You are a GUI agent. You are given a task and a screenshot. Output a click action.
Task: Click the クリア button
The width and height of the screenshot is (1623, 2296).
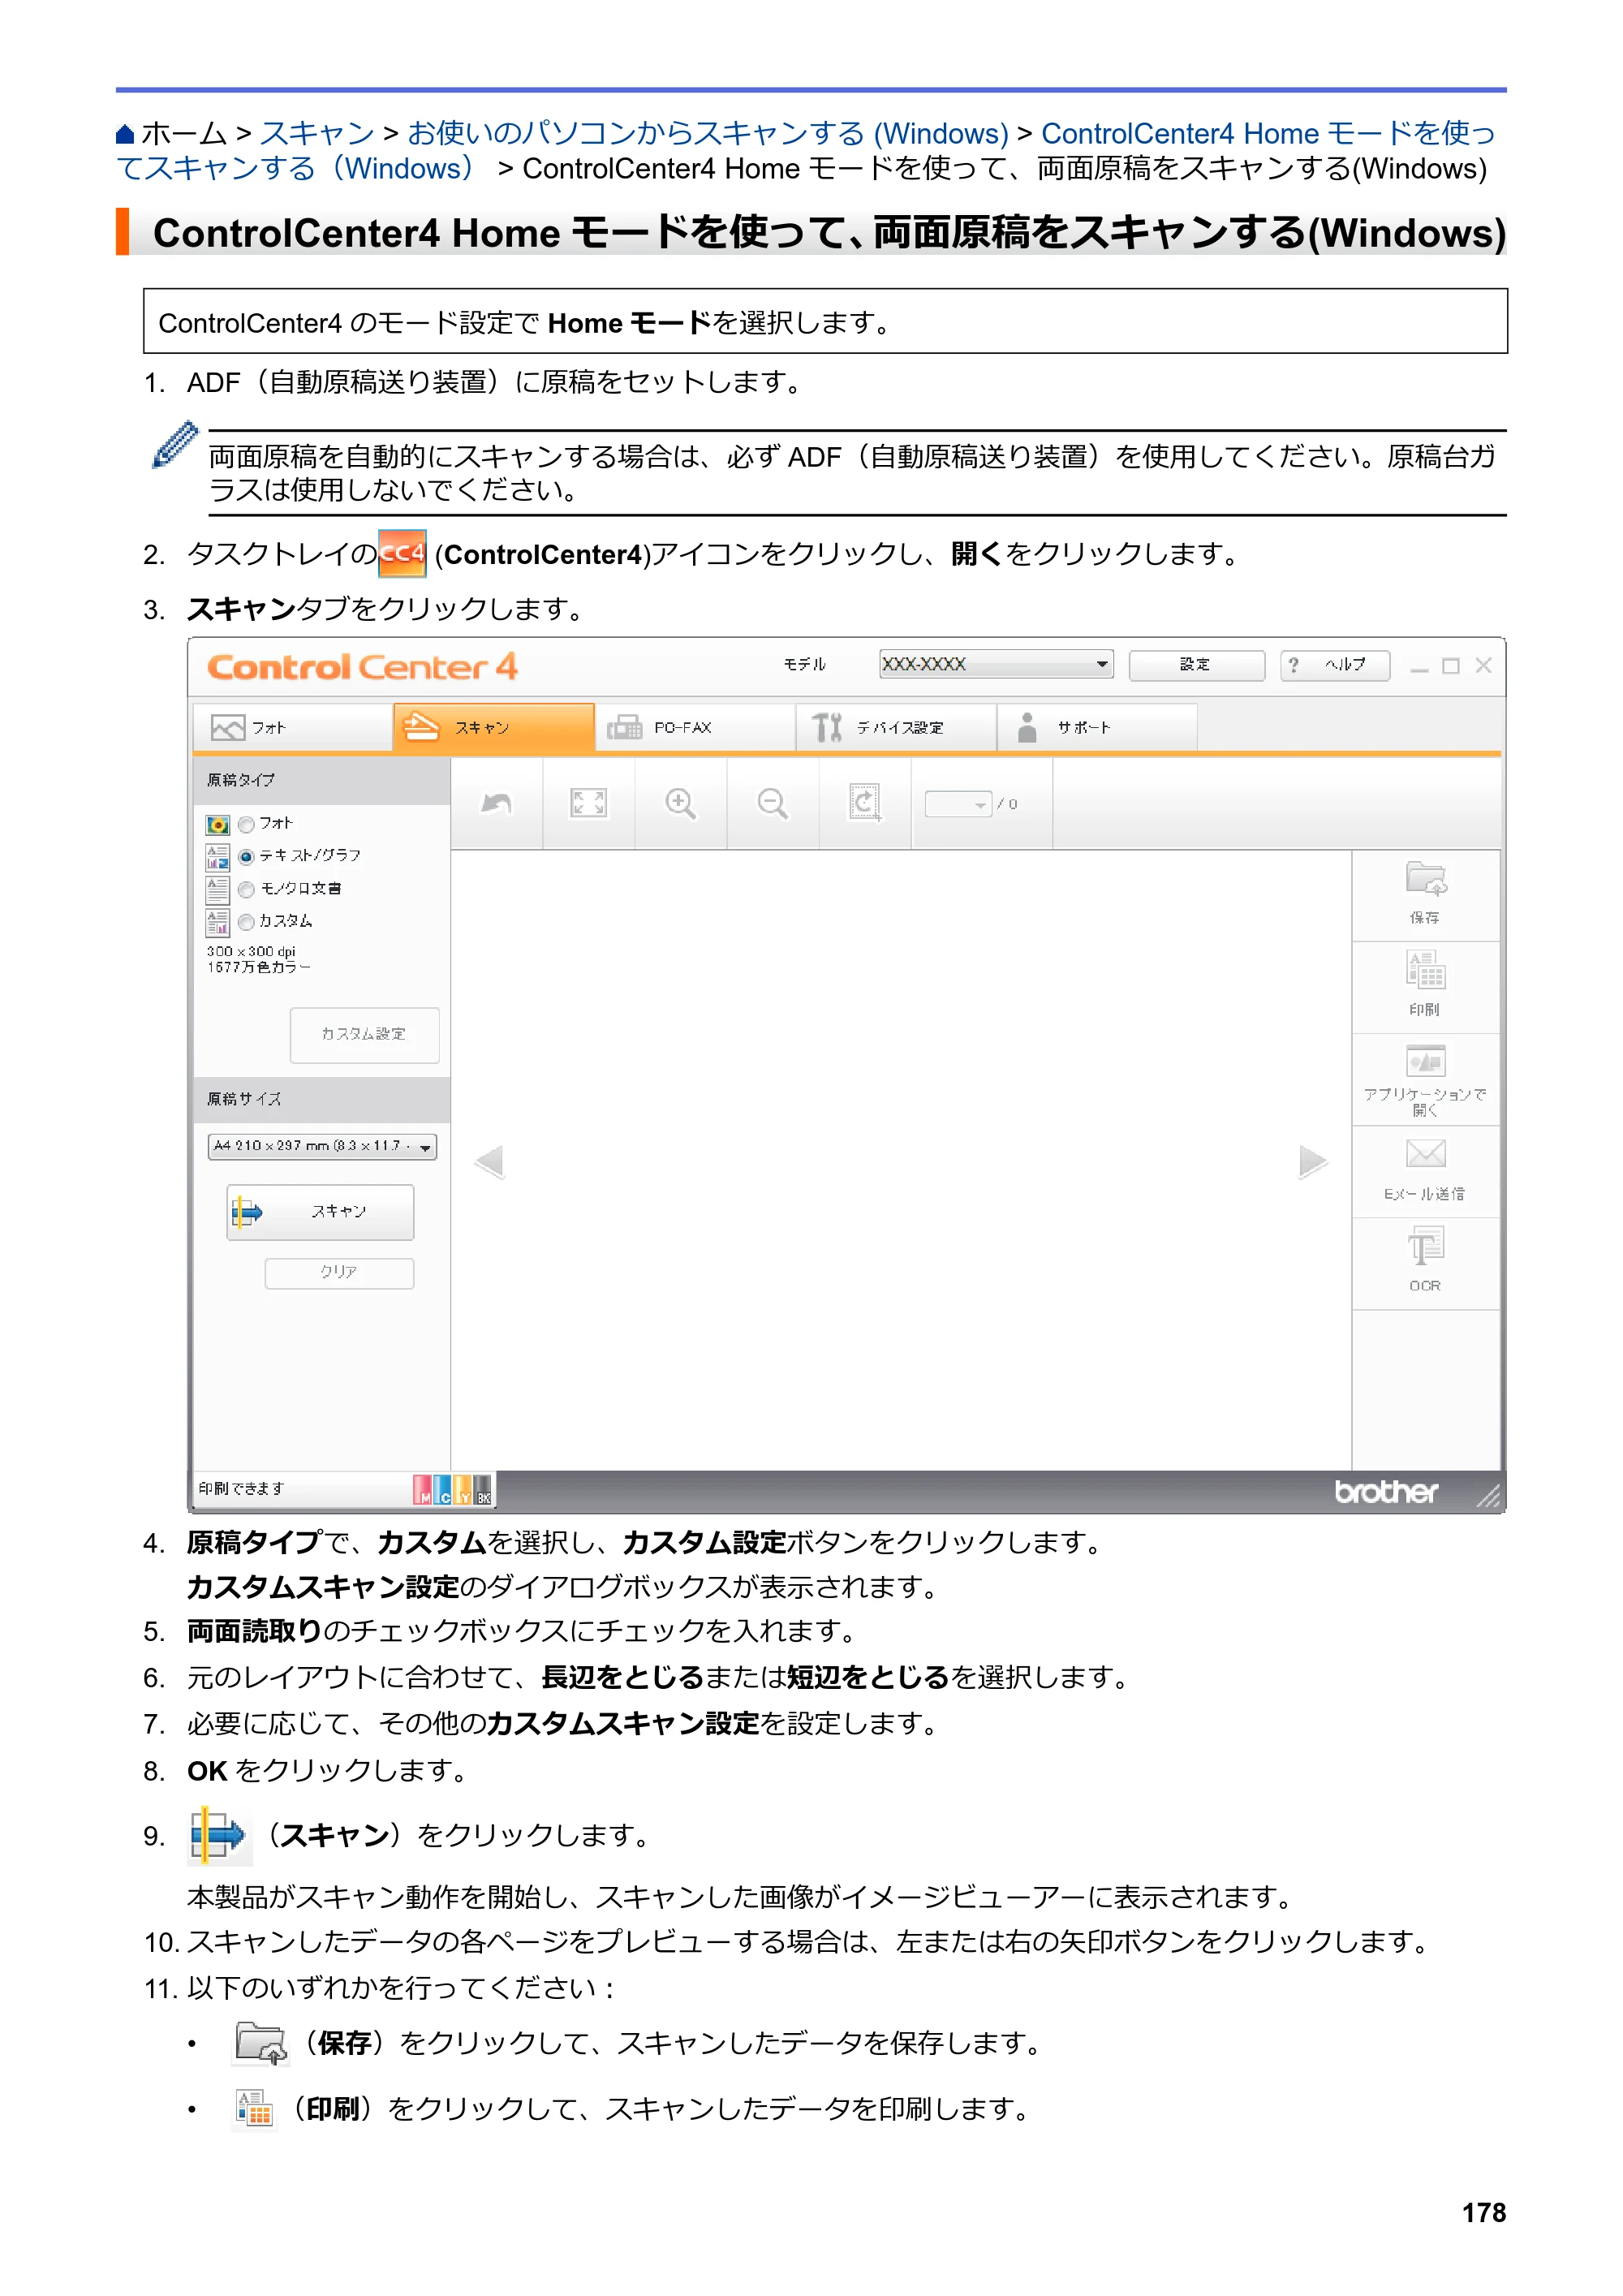point(339,1273)
